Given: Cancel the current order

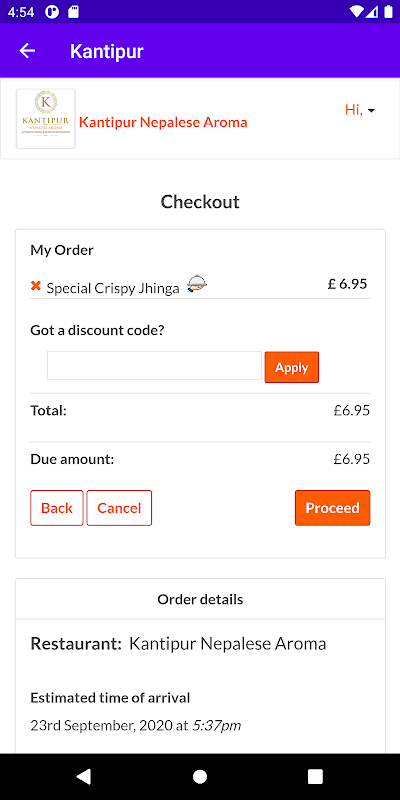Looking at the screenshot, I should tap(119, 508).
